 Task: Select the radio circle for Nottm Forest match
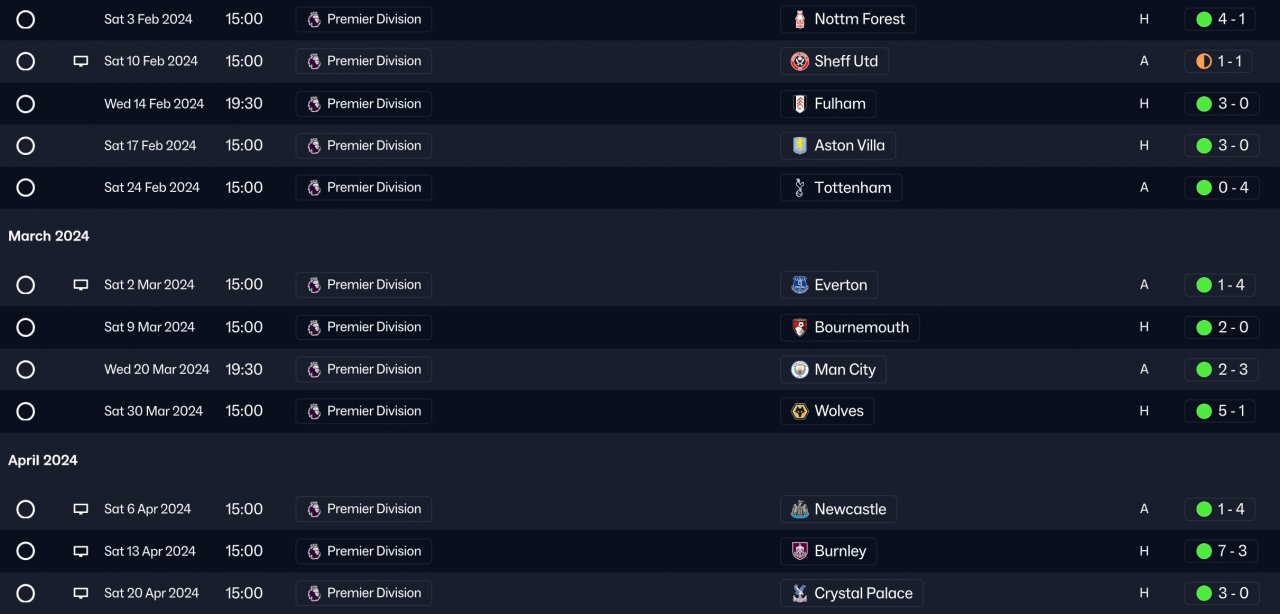[x=26, y=19]
